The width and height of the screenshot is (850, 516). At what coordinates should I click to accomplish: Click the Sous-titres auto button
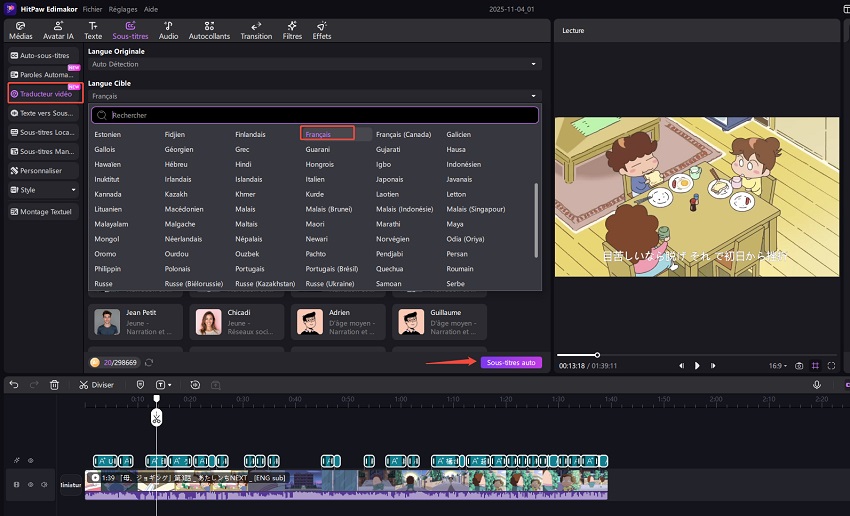(511, 363)
